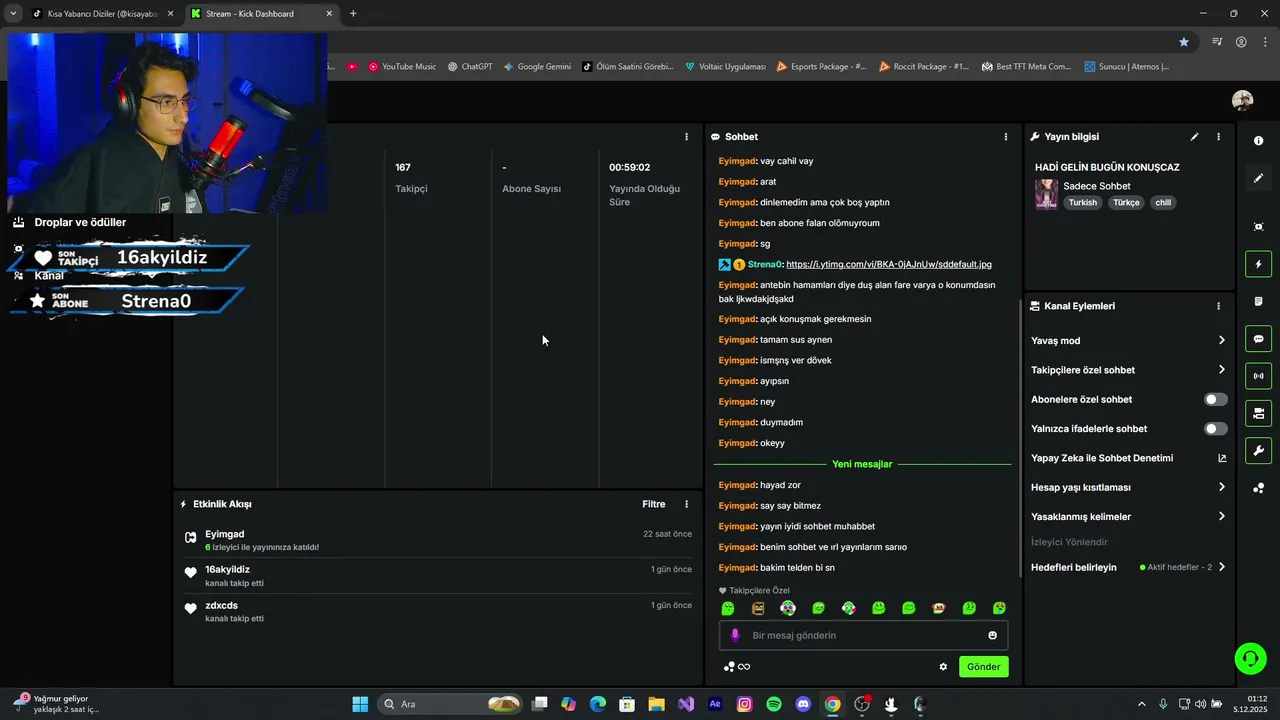Expand Hedefleri belirleyin chevron
This screenshot has height=720, width=1280.
1221,567
